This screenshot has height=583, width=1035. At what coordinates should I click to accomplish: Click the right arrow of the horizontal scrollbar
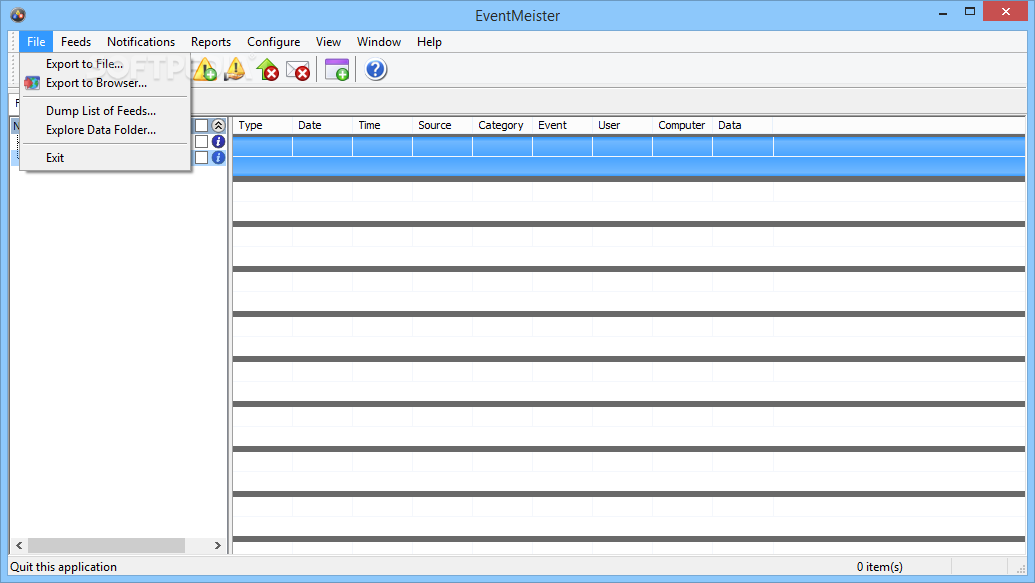click(x=217, y=545)
